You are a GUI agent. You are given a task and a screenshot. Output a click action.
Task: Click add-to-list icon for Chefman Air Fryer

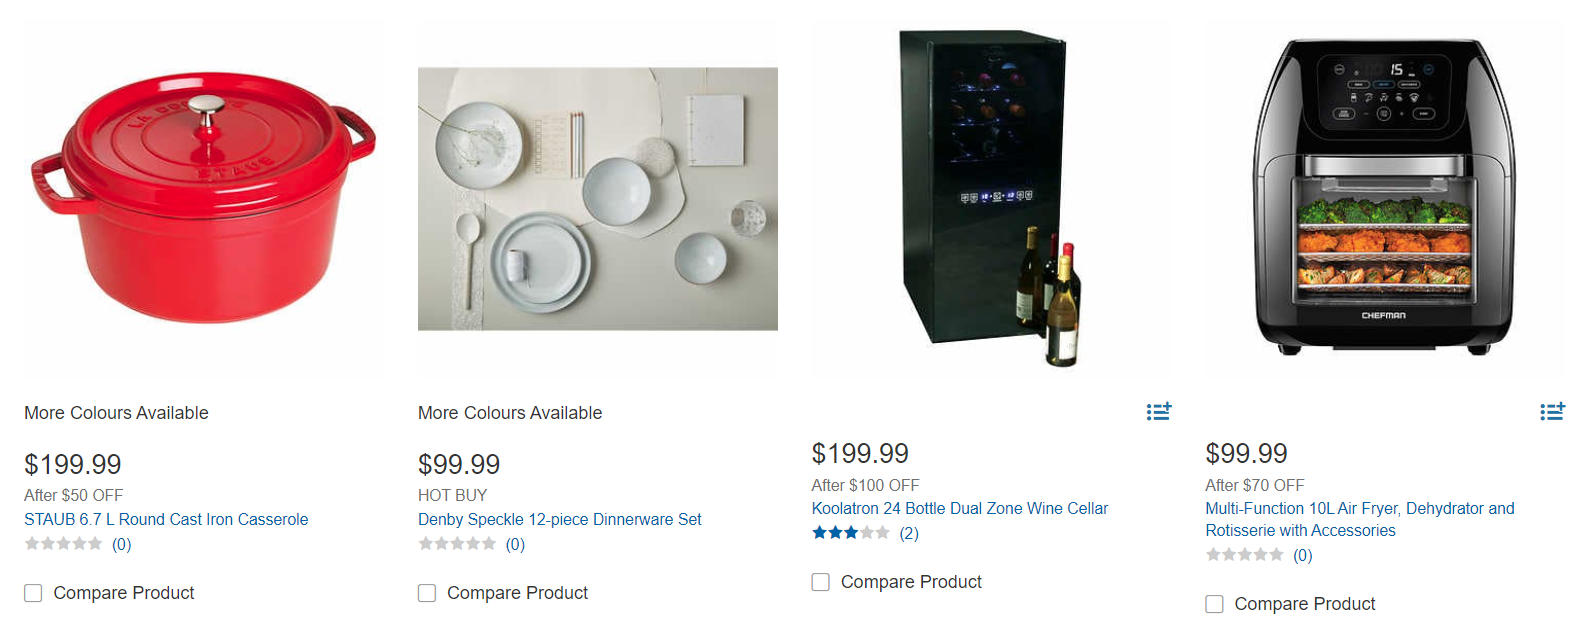[1551, 411]
